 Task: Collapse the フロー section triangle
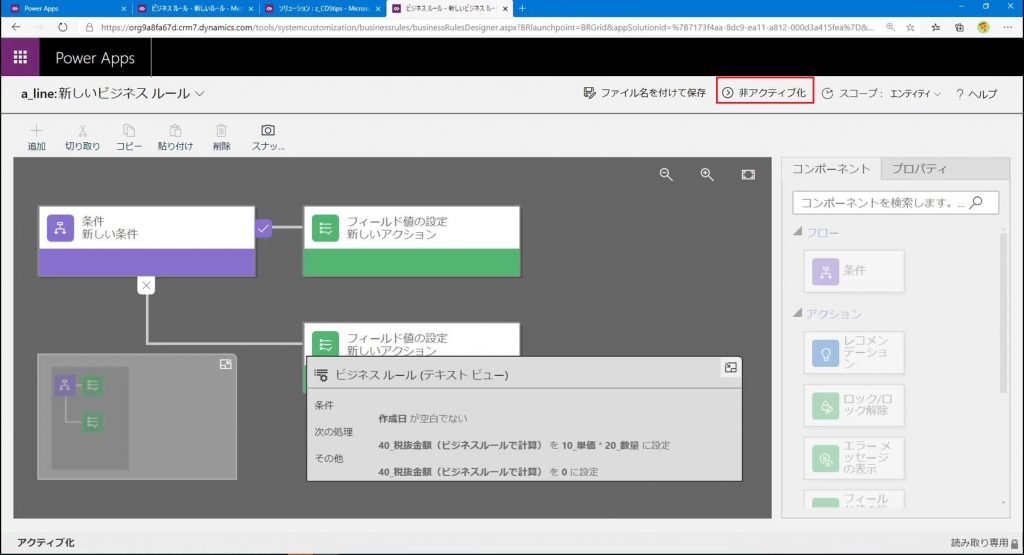click(x=797, y=232)
